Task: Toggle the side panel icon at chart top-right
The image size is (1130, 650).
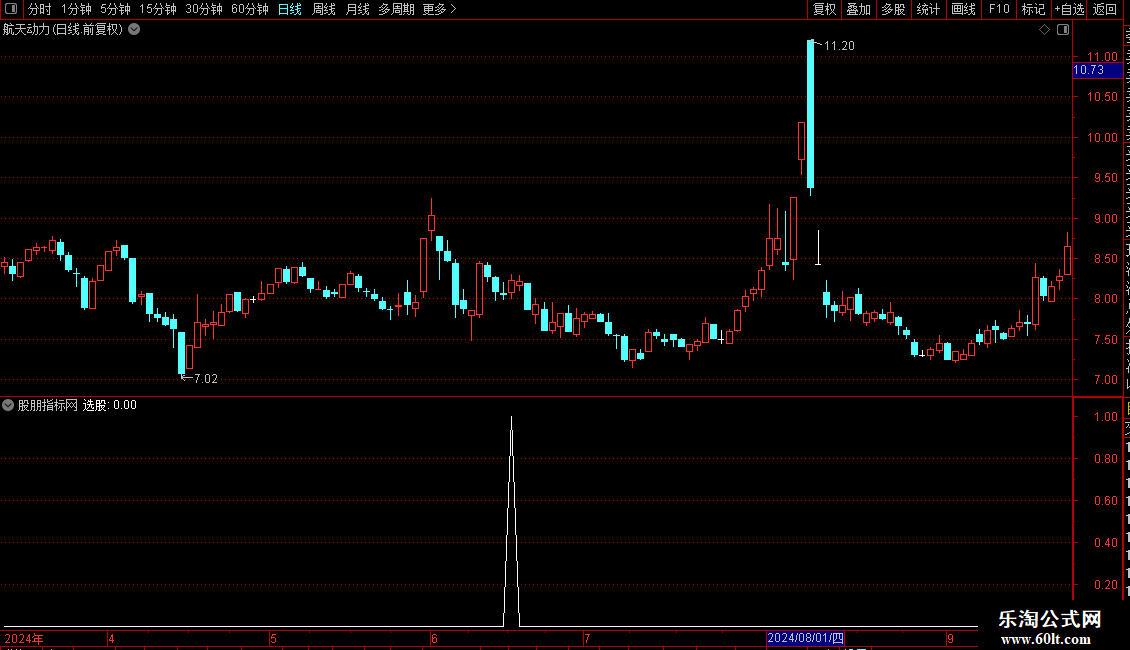Action: 1063,30
